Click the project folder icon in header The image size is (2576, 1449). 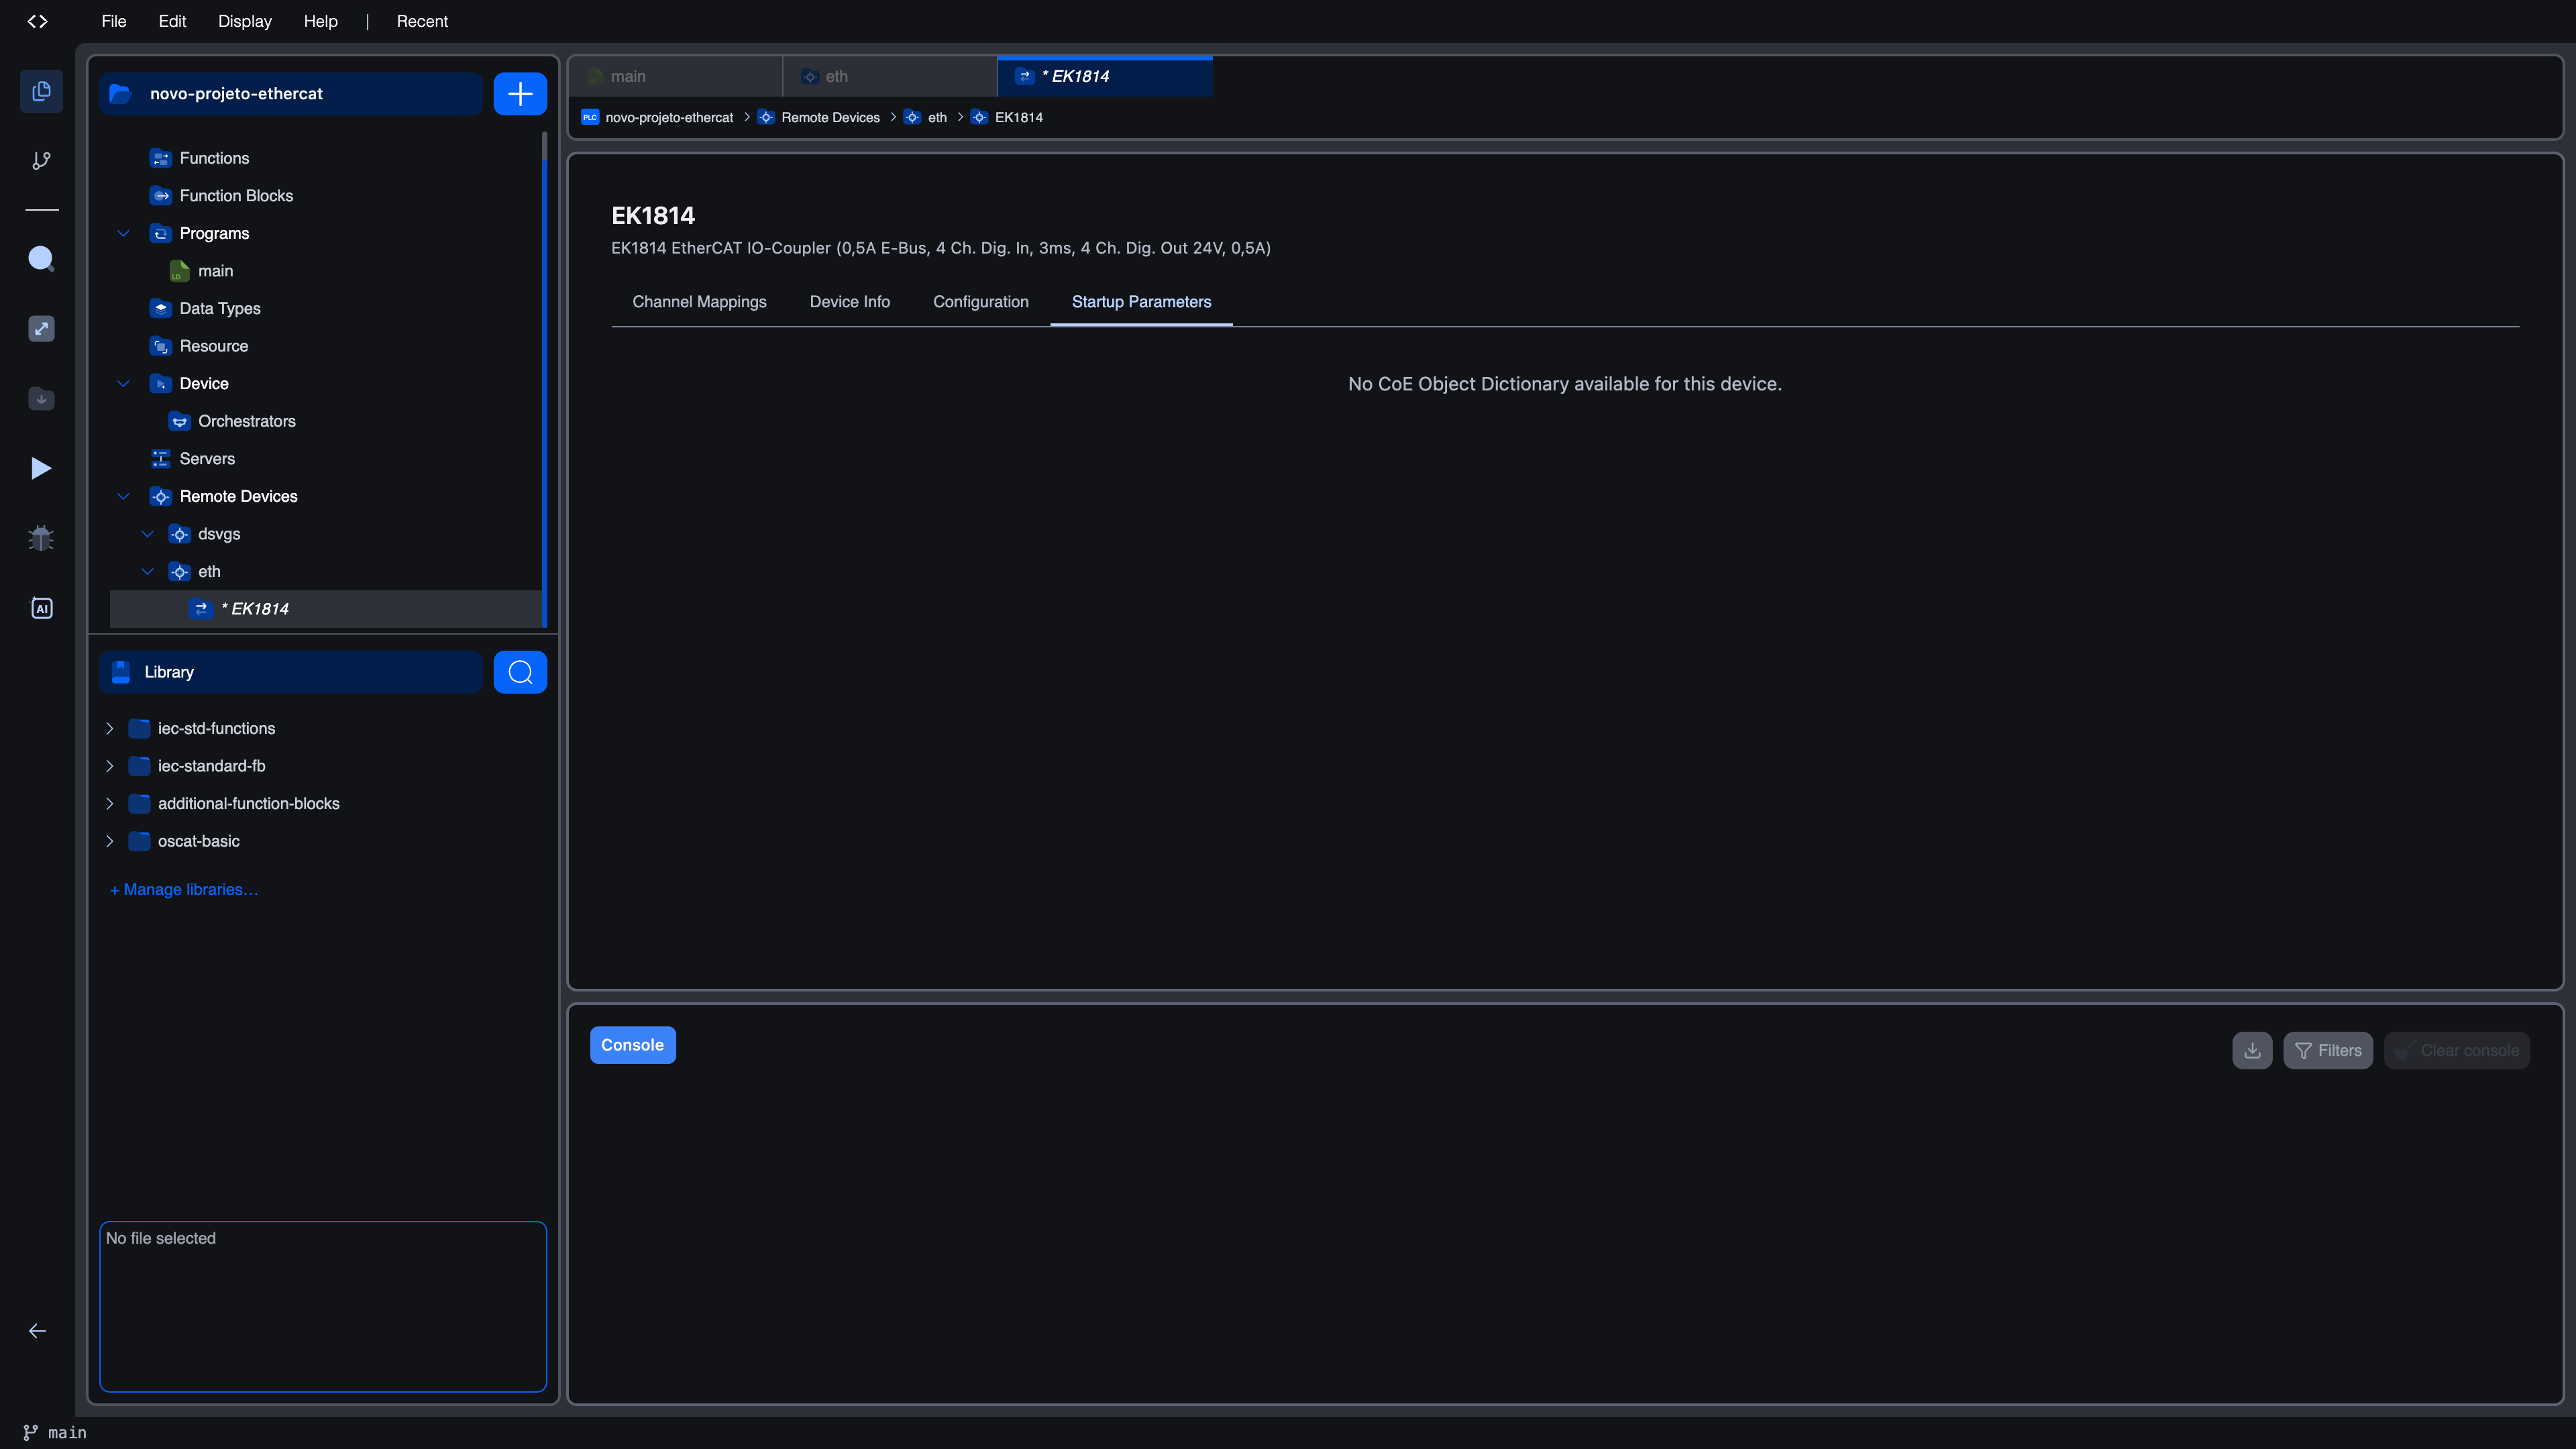click(x=120, y=94)
